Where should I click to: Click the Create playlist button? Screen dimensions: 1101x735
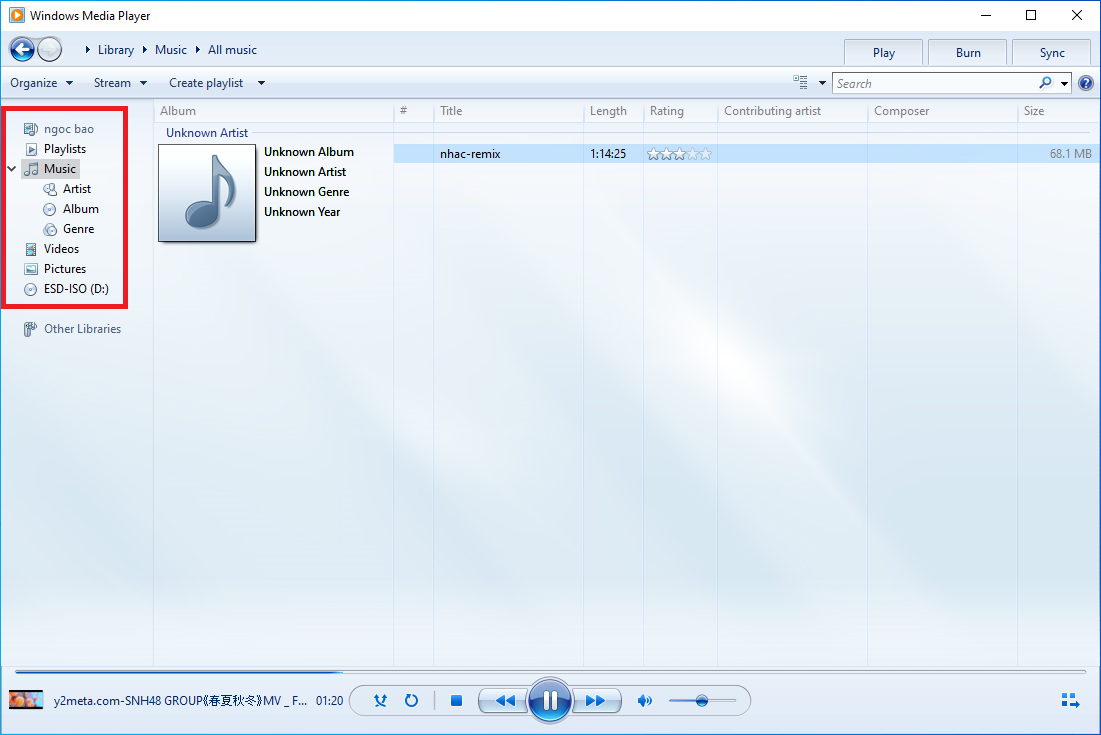pyautogui.click(x=206, y=83)
